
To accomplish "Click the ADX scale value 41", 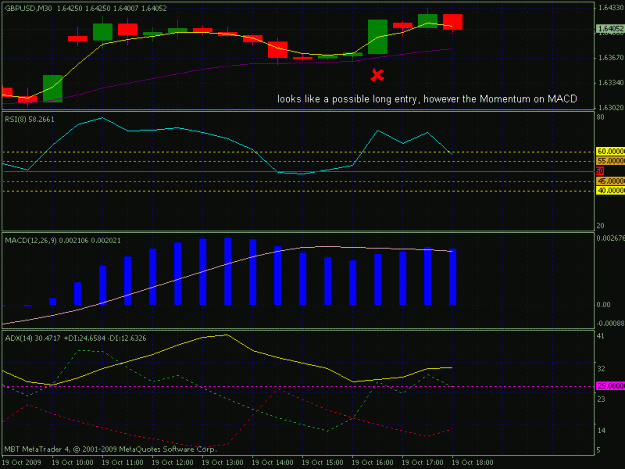I will pos(600,336).
